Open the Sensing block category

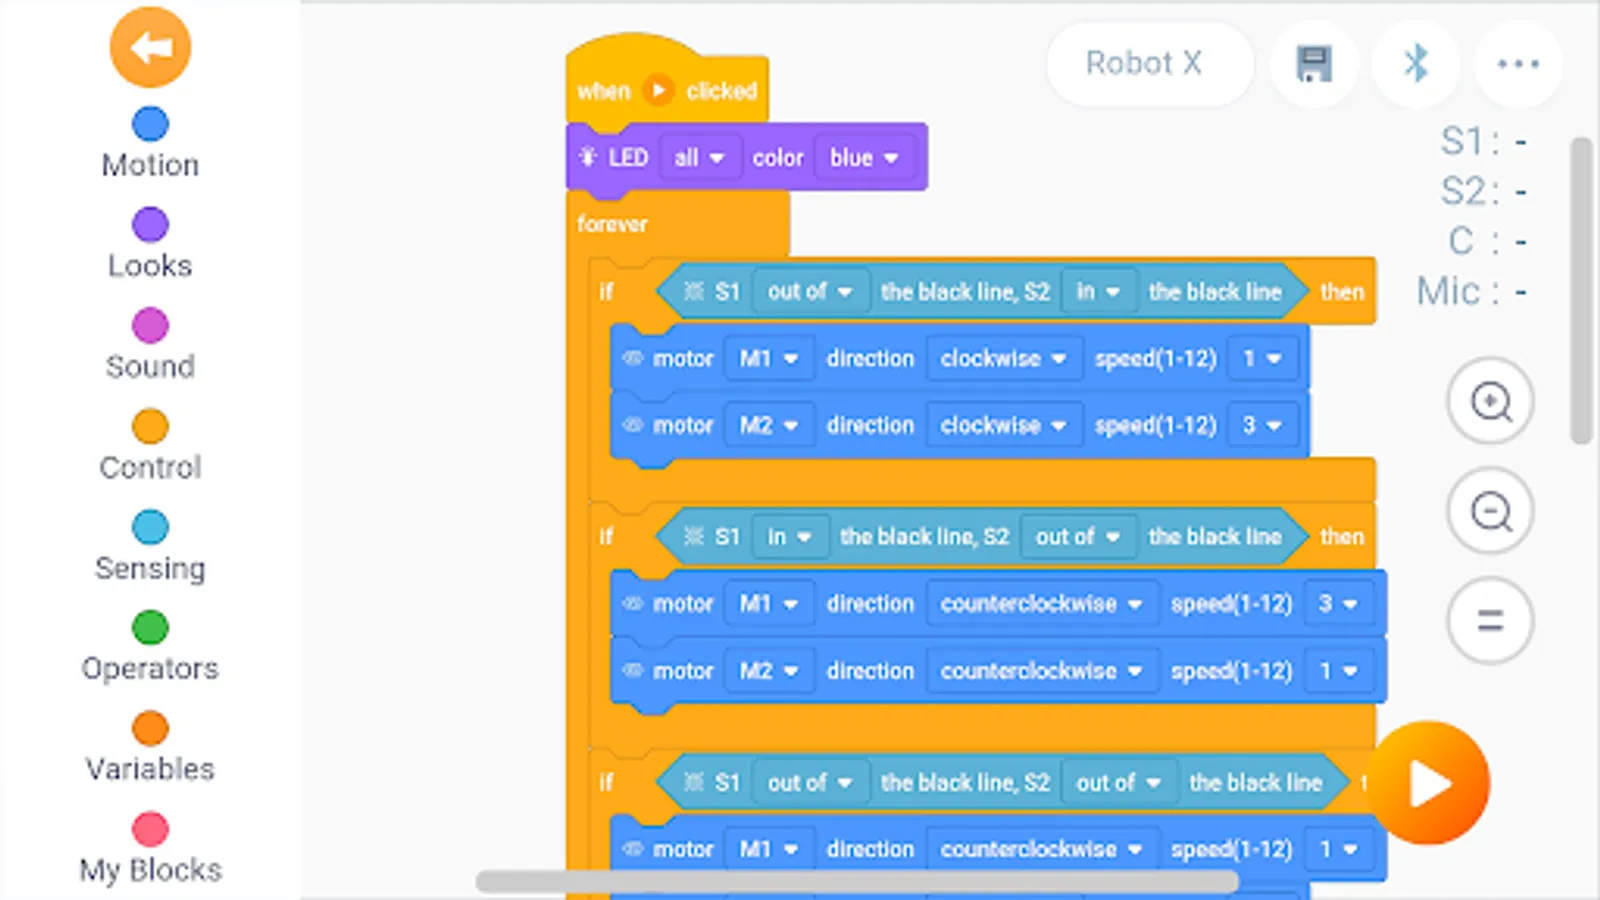click(x=150, y=548)
